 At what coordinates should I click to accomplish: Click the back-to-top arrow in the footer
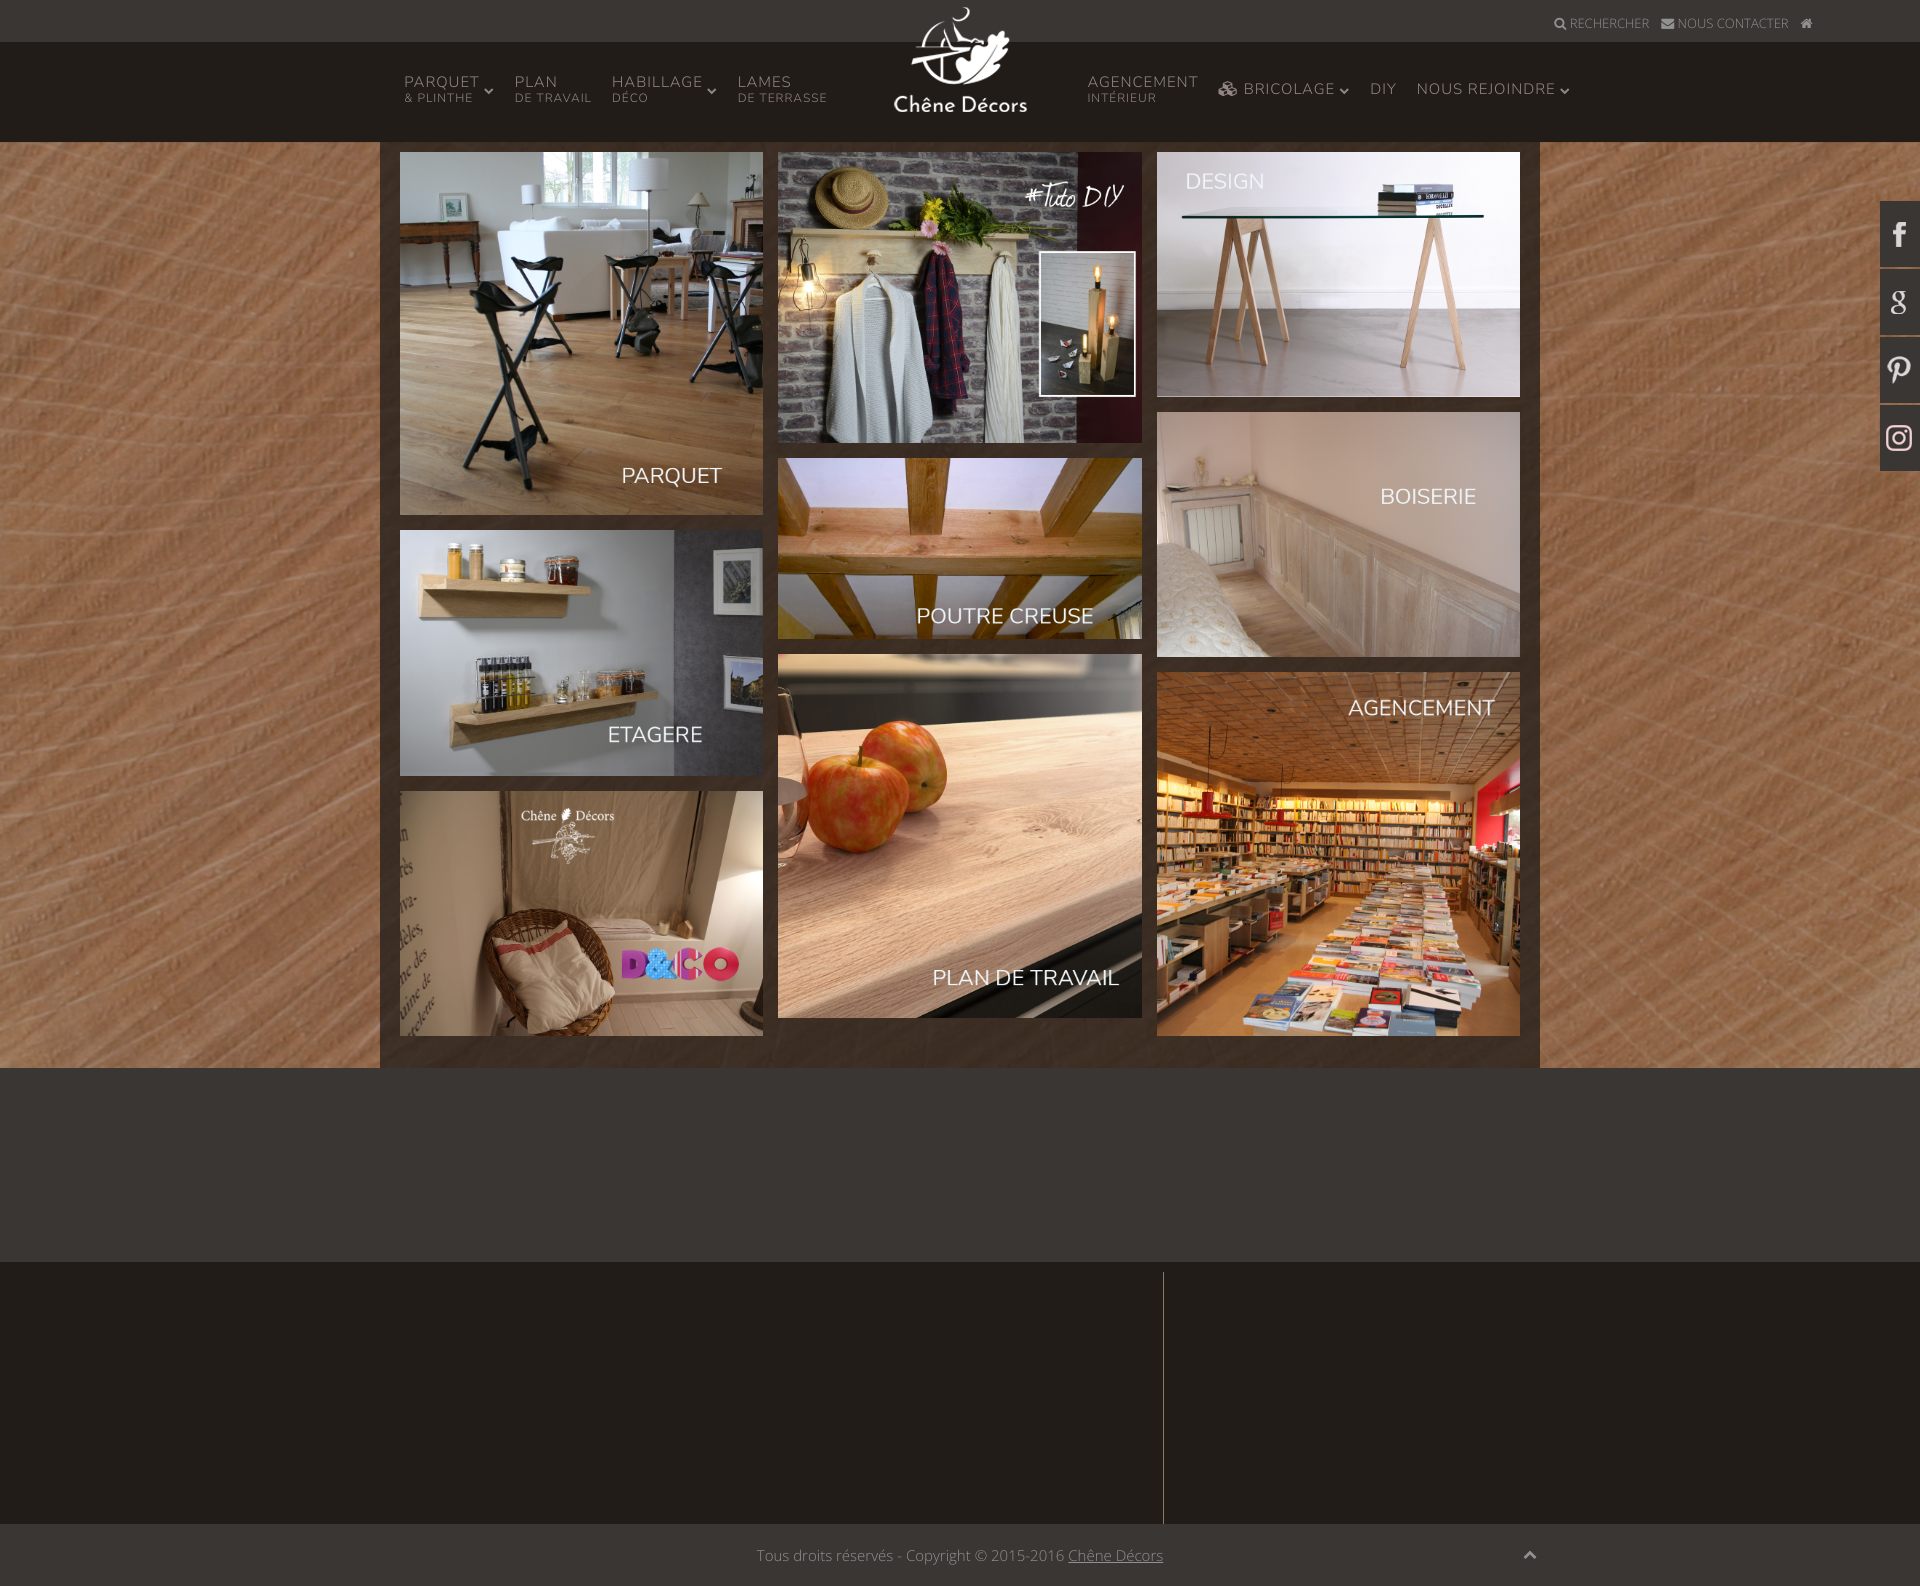[x=1529, y=1555]
